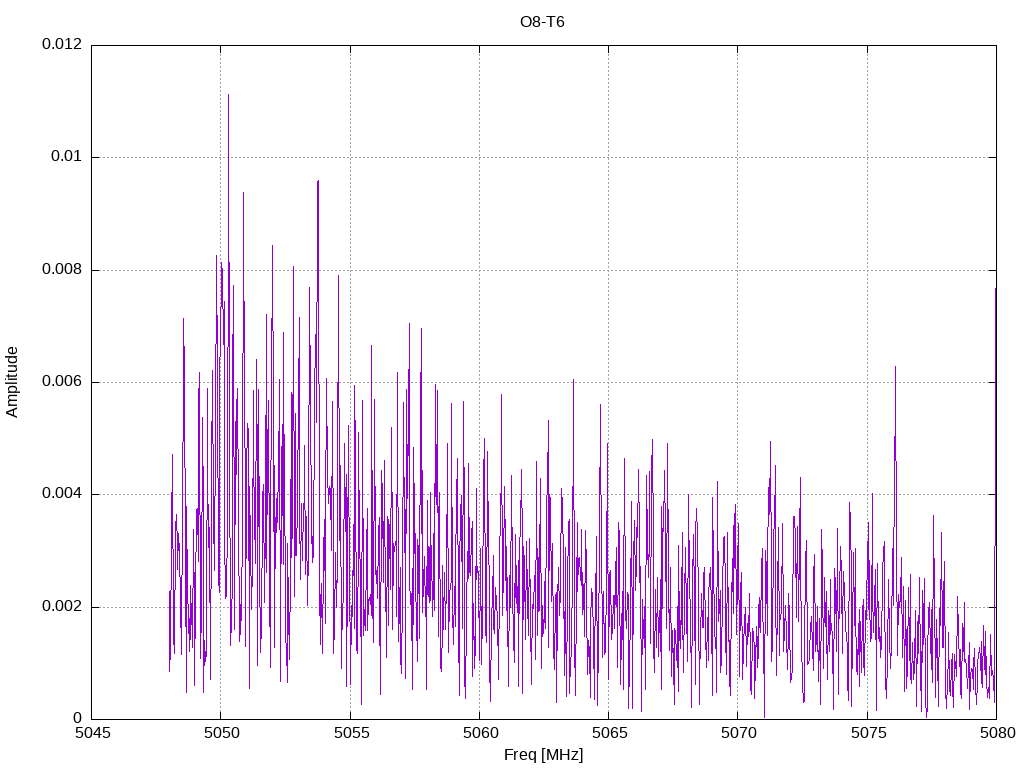Click the isolated peak tip near 5076 MHz
The height and width of the screenshot is (768, 1024).
pos(895,367)
